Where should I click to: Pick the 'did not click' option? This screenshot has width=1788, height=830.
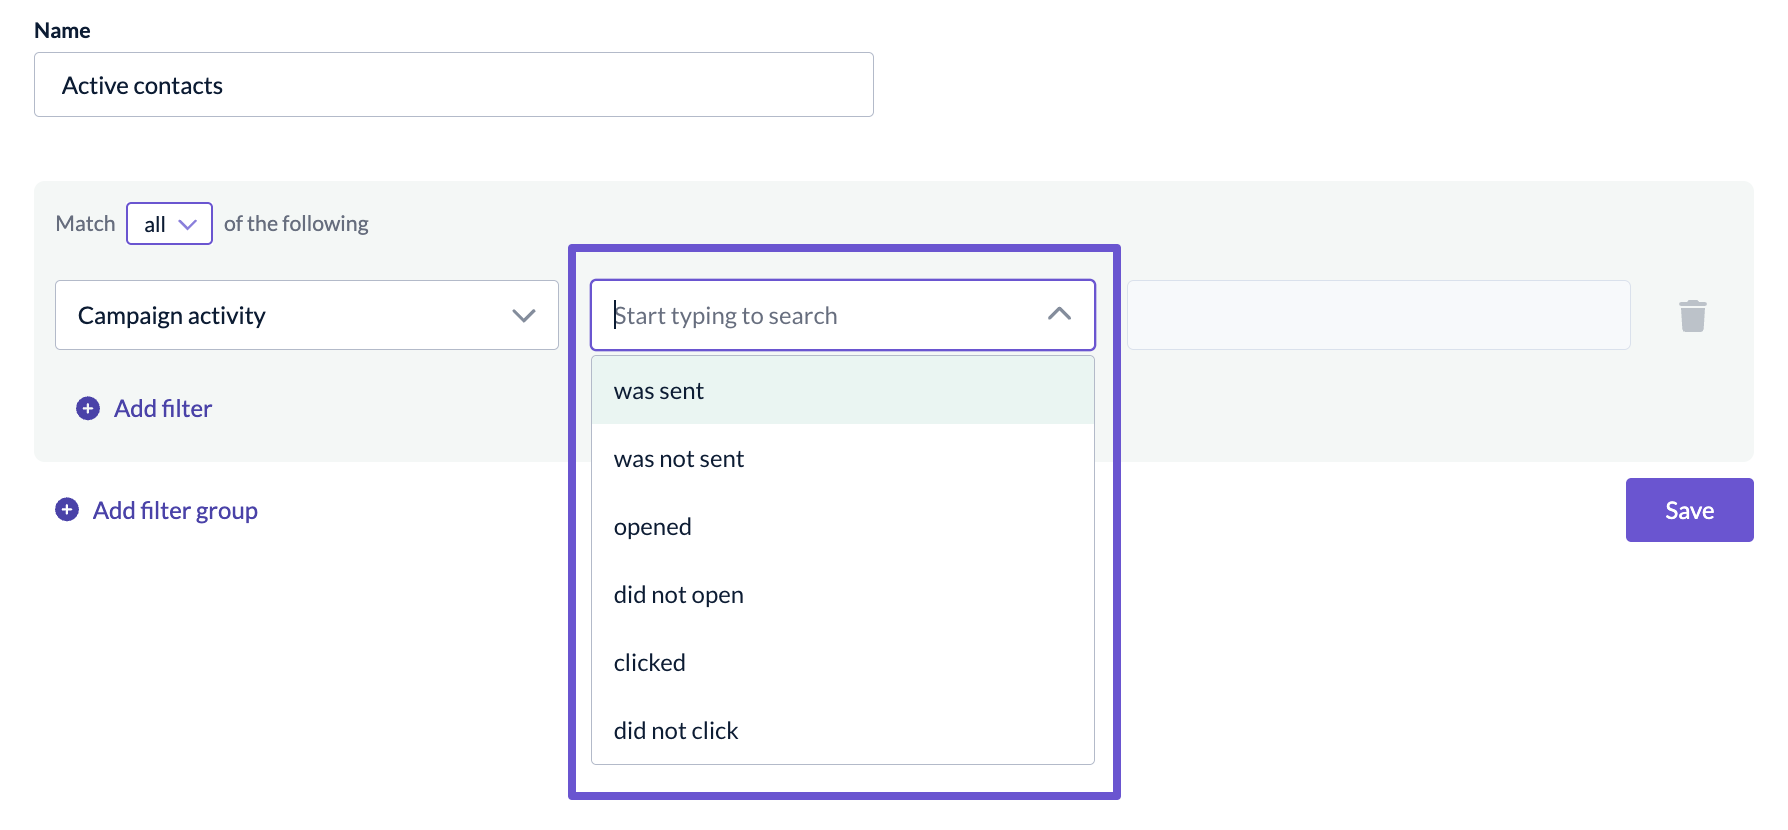tap(843, 731)
